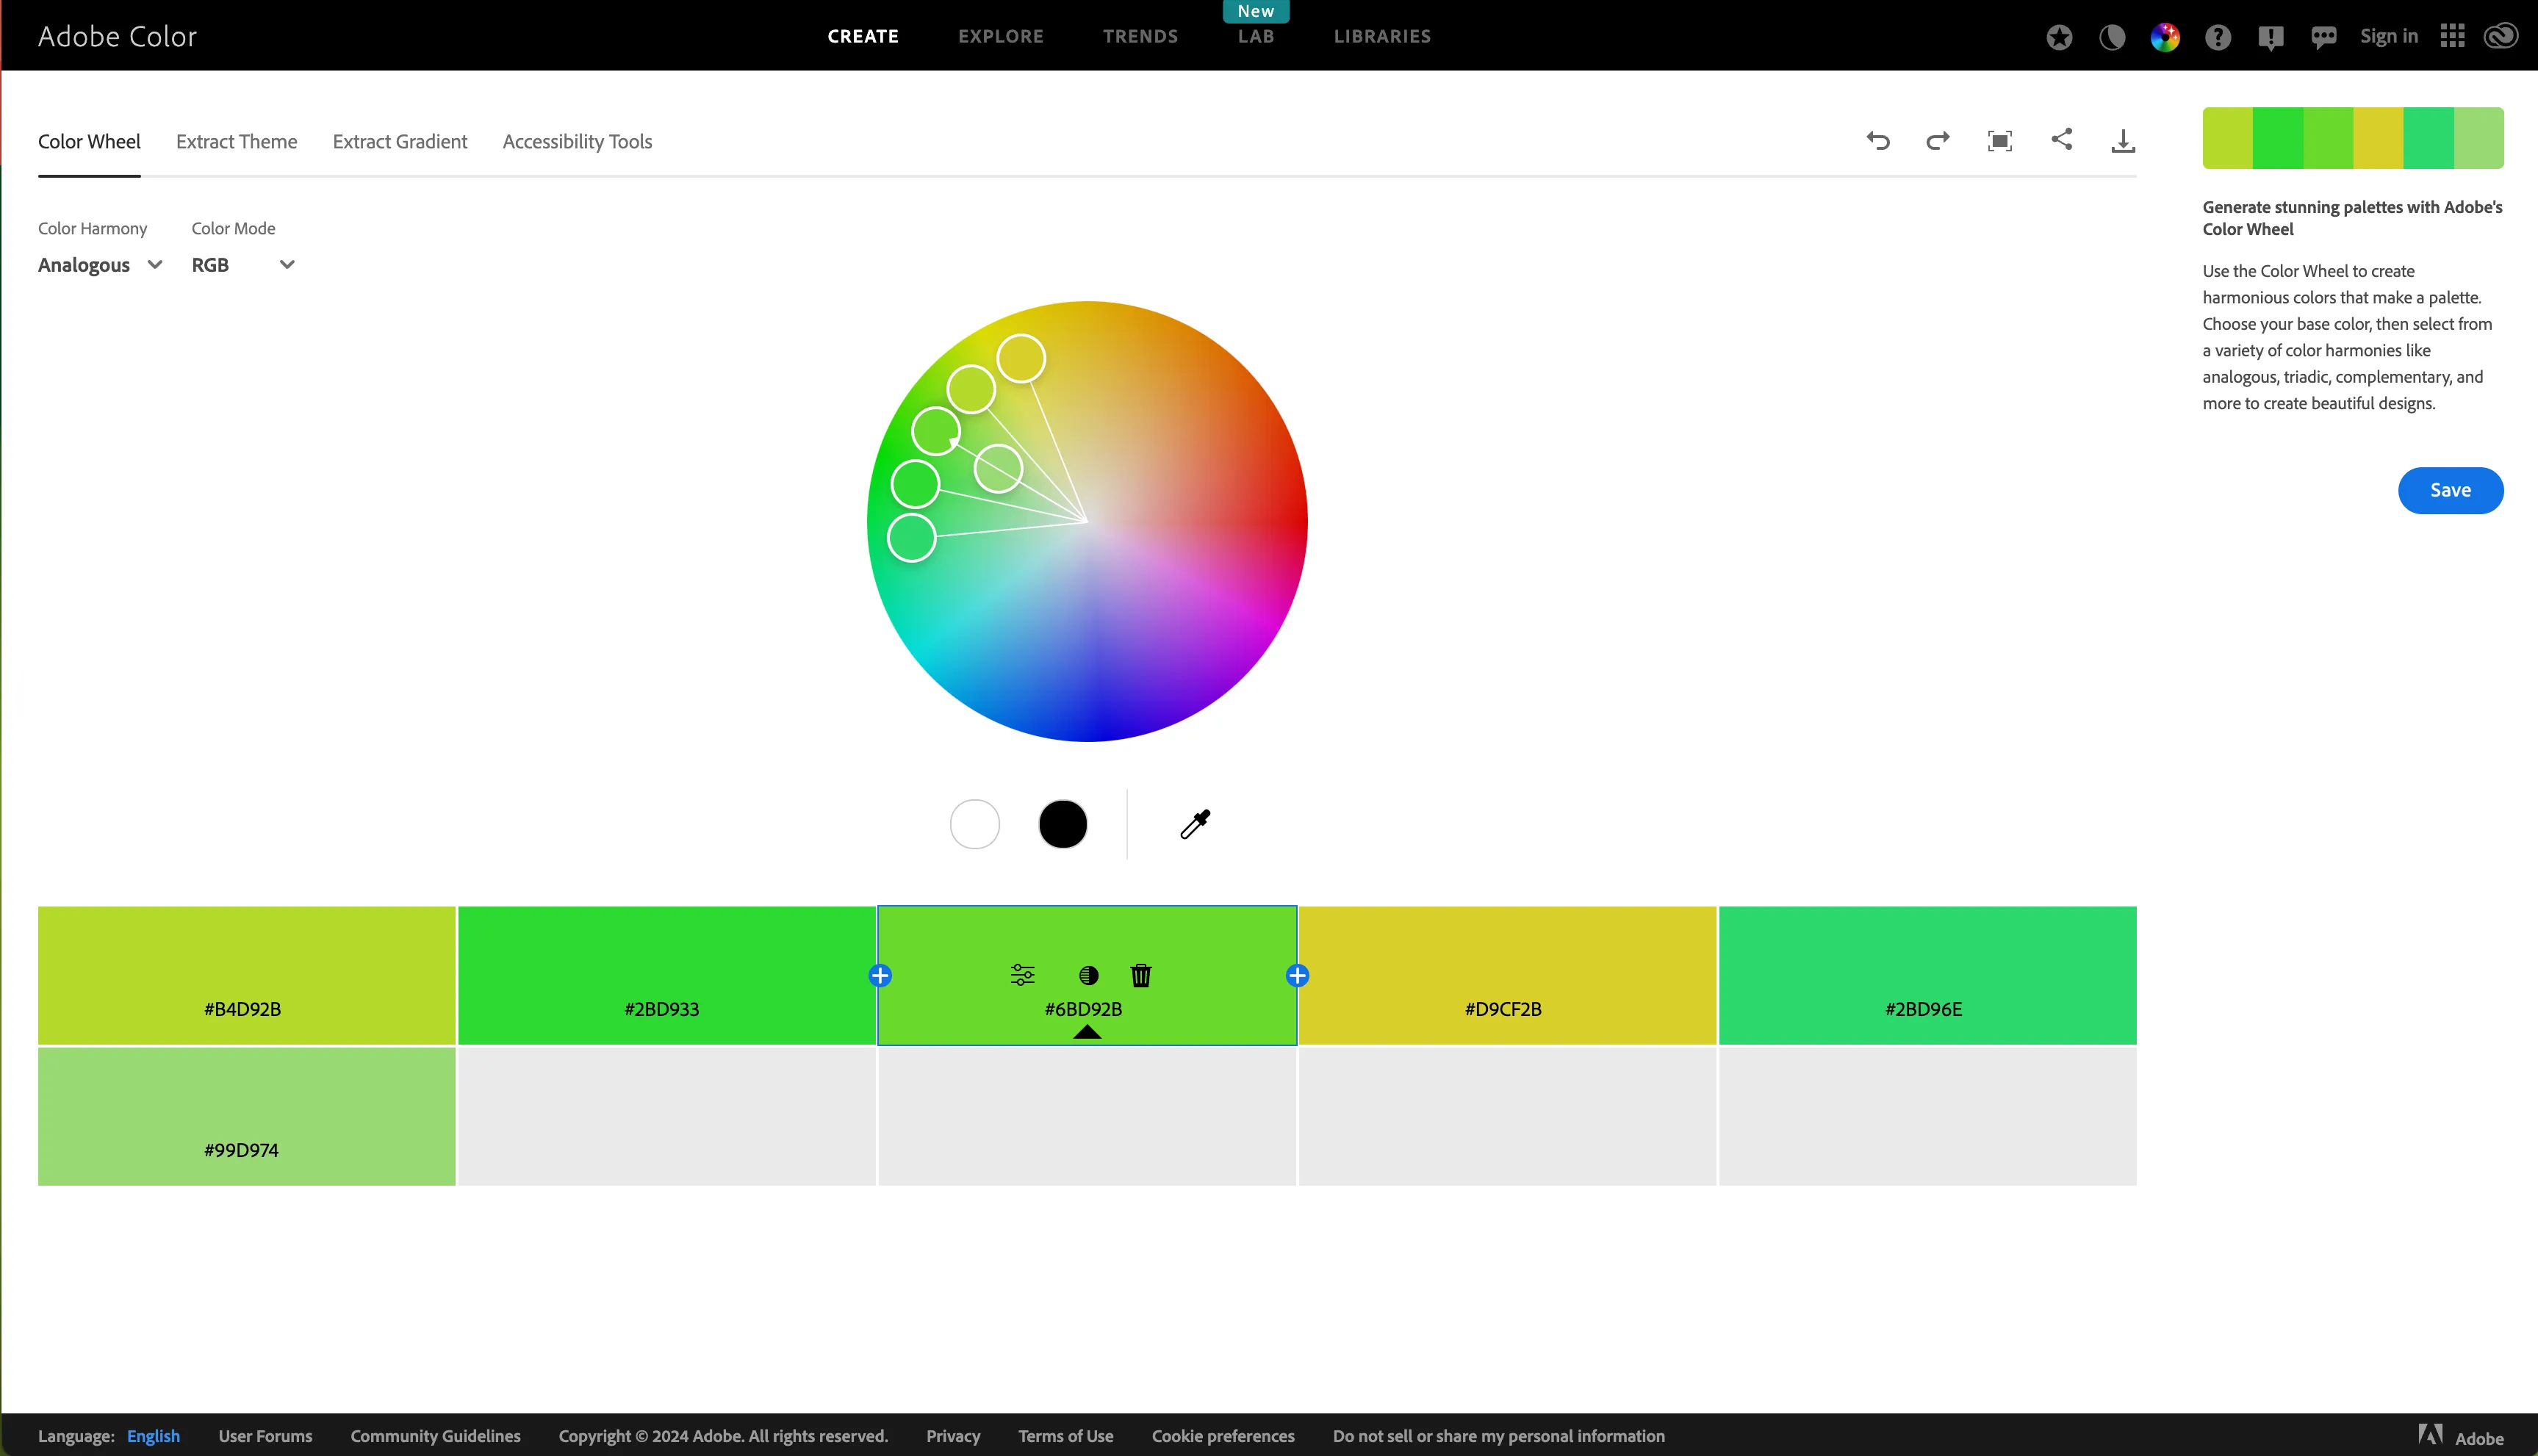Click English language link
The image size is (2538, 1456).
coord(153,1436)
